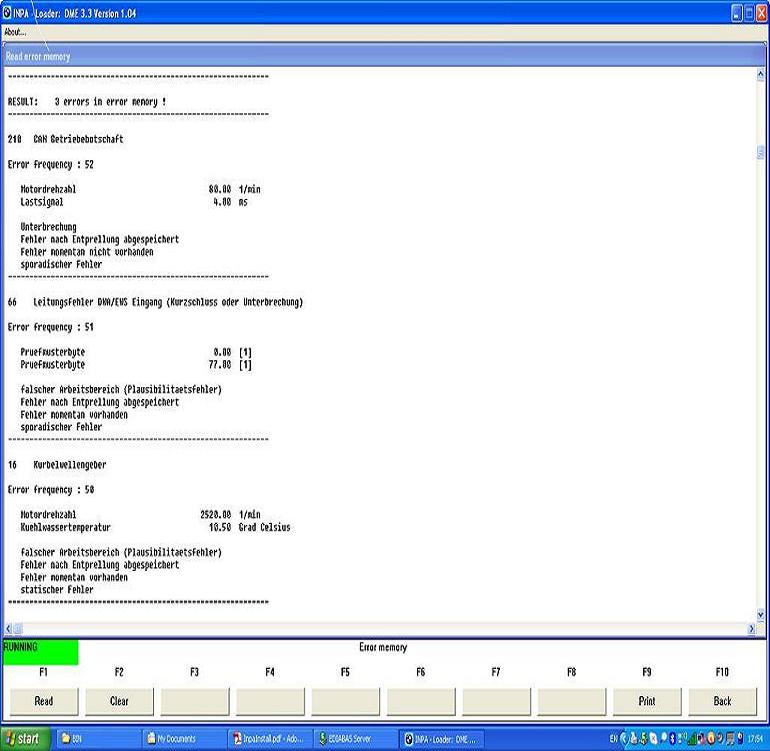The width and height of the screenshot is (770, 751).
Task: Click the EN language indicator in the tray
Action: 613,739
